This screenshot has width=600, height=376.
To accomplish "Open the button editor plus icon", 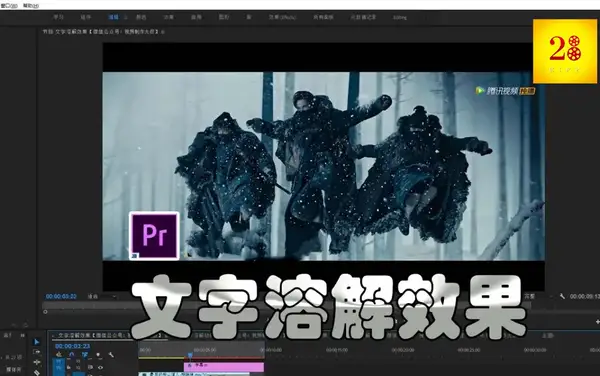I will (x=597, y=322).
